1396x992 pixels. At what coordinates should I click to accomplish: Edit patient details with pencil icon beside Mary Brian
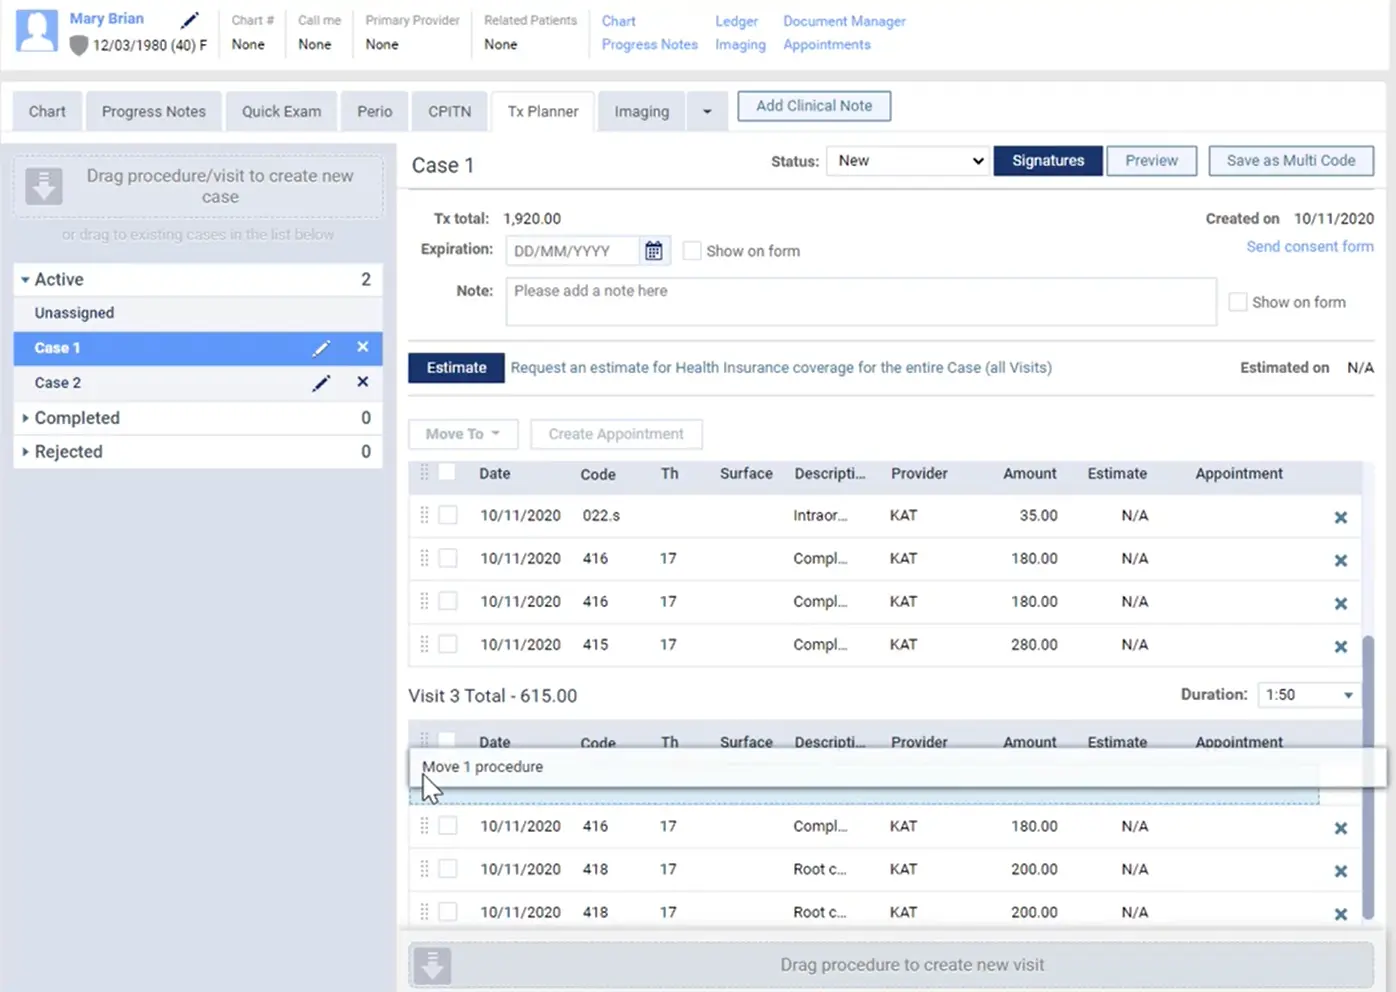coord(190,20)
